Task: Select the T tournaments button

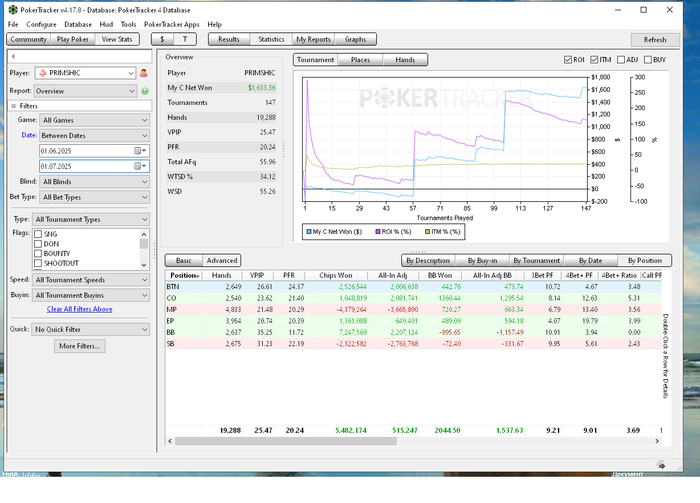Action: [185, 39]
